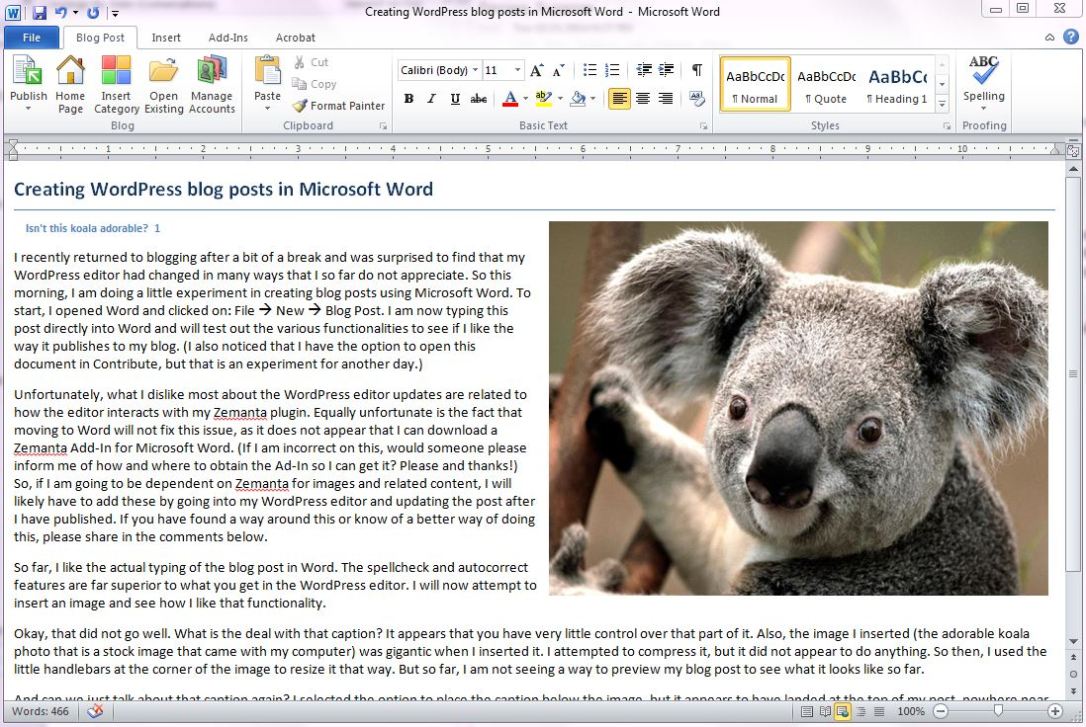Click the Paste clipboard icon

(267, 70)
